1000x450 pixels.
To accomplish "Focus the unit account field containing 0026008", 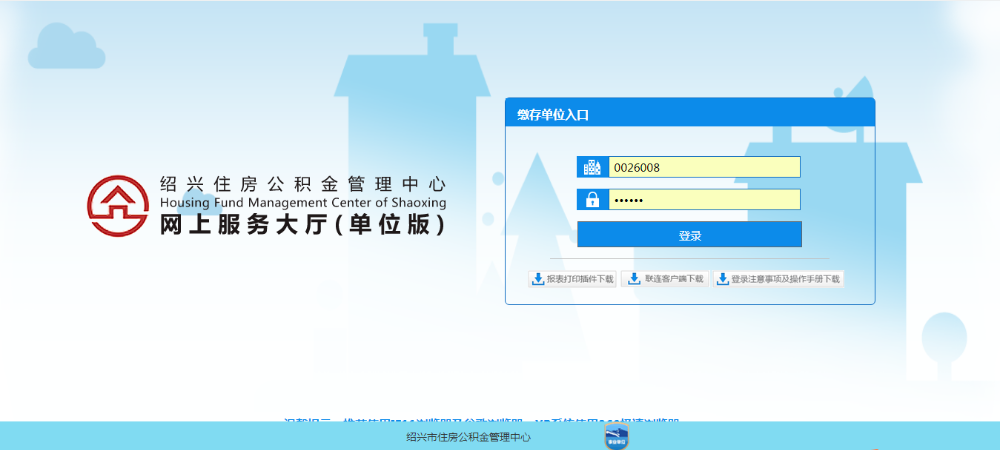I will (x=704, y=167).
